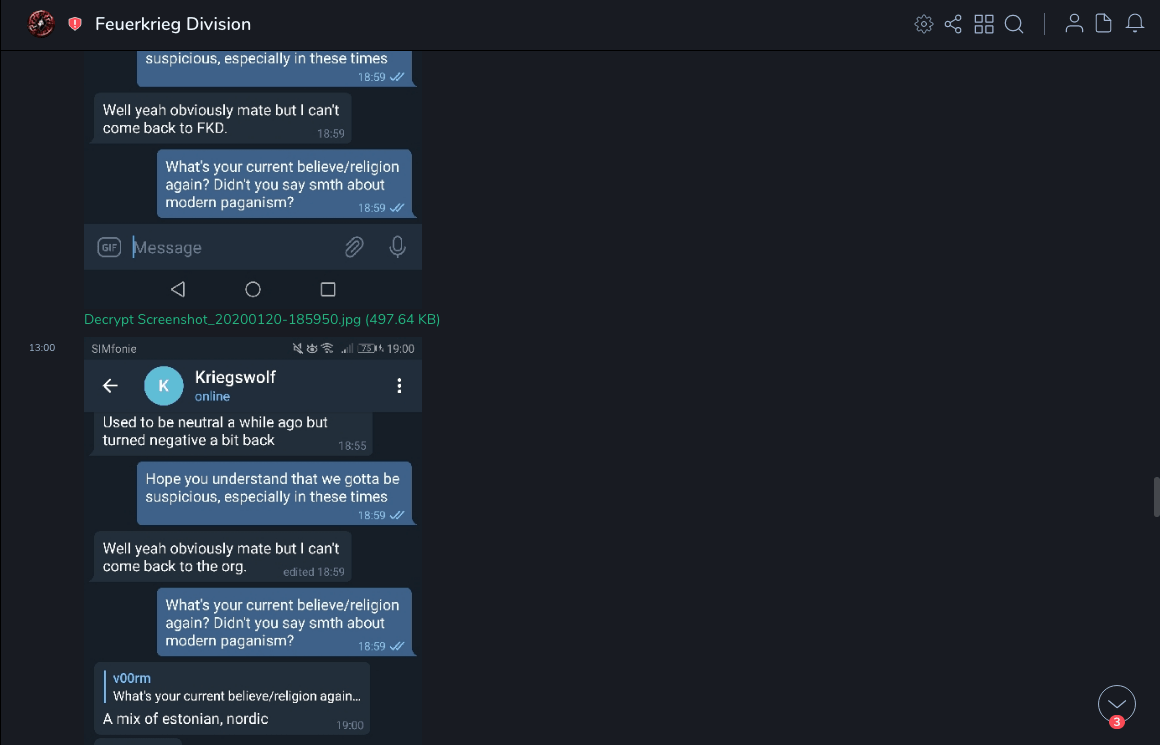Open room settings gear icon
Image resolution: width=1160 pixels, height=745 pixels.
[x=924, y=24]
